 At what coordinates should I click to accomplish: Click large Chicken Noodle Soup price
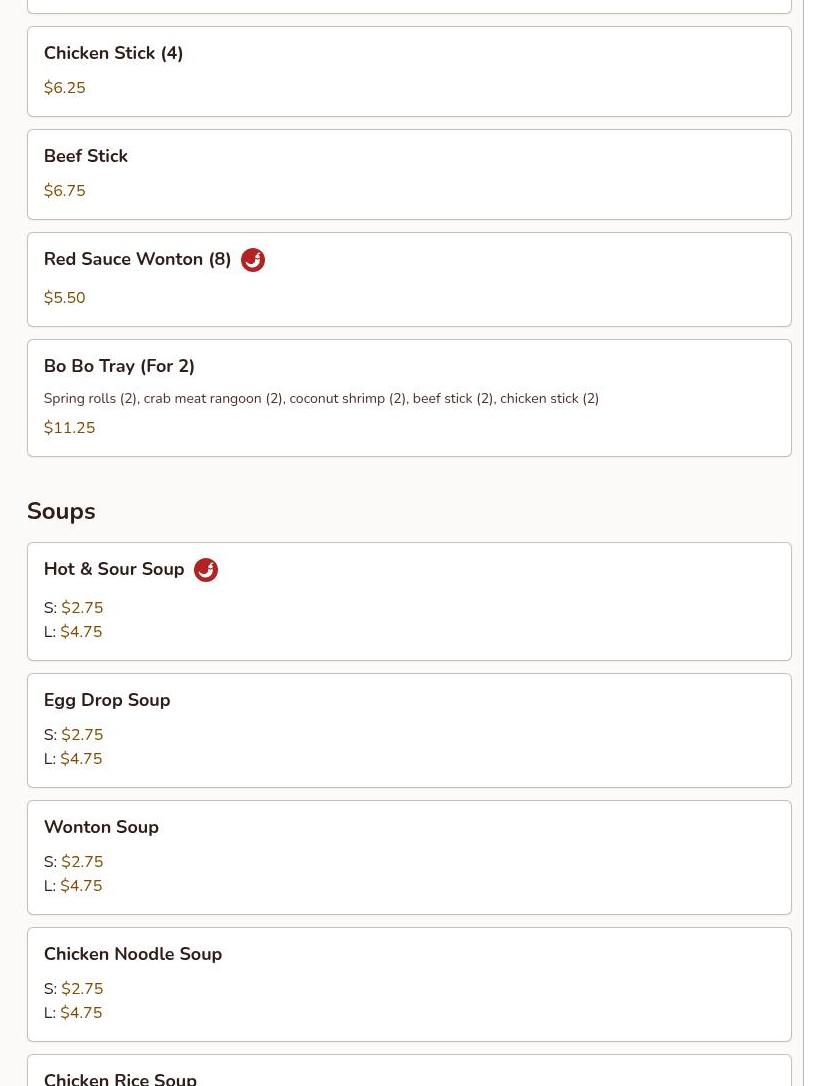point(81,1013)
